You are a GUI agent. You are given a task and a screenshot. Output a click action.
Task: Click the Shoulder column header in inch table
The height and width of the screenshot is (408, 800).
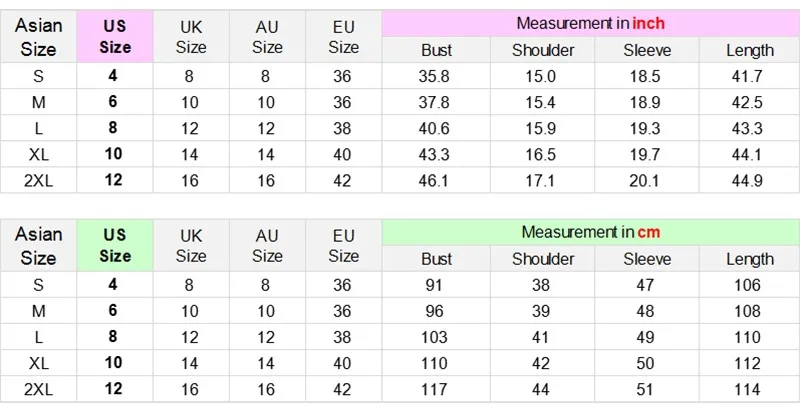click(x=543, y=50)
